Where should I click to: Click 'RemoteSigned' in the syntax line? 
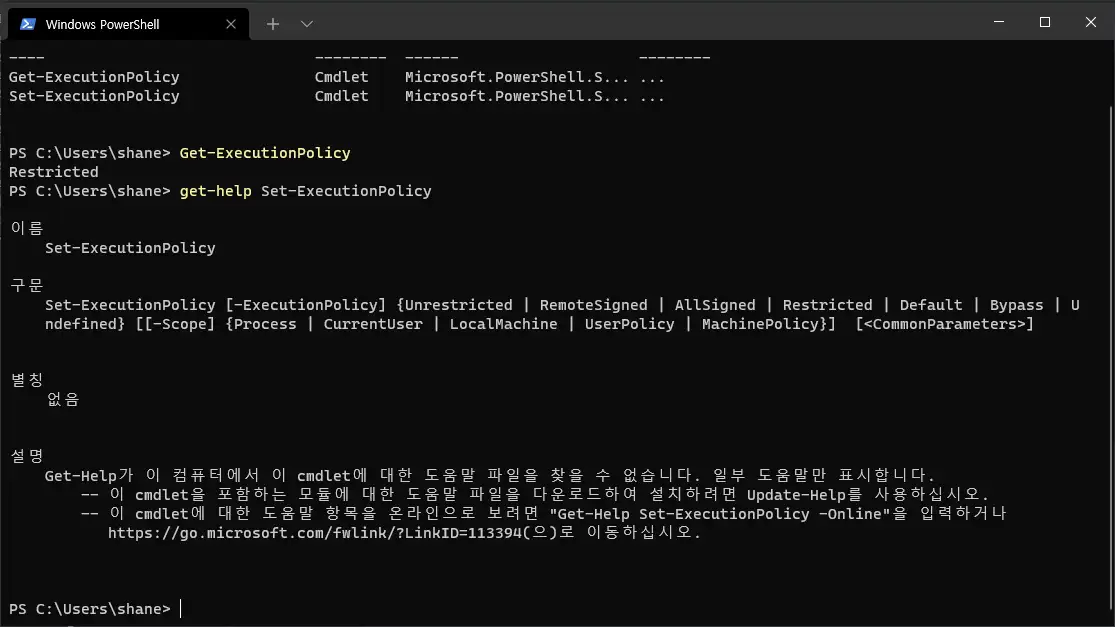point(593,305)
